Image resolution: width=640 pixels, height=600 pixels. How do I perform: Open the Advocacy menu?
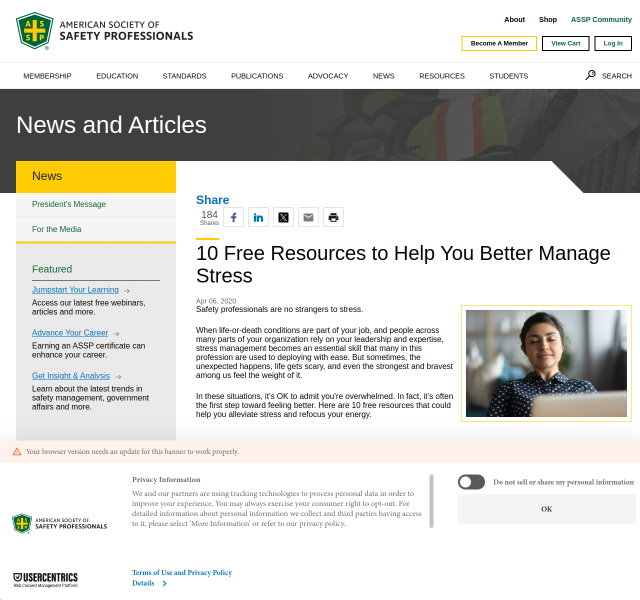point(328,76)
